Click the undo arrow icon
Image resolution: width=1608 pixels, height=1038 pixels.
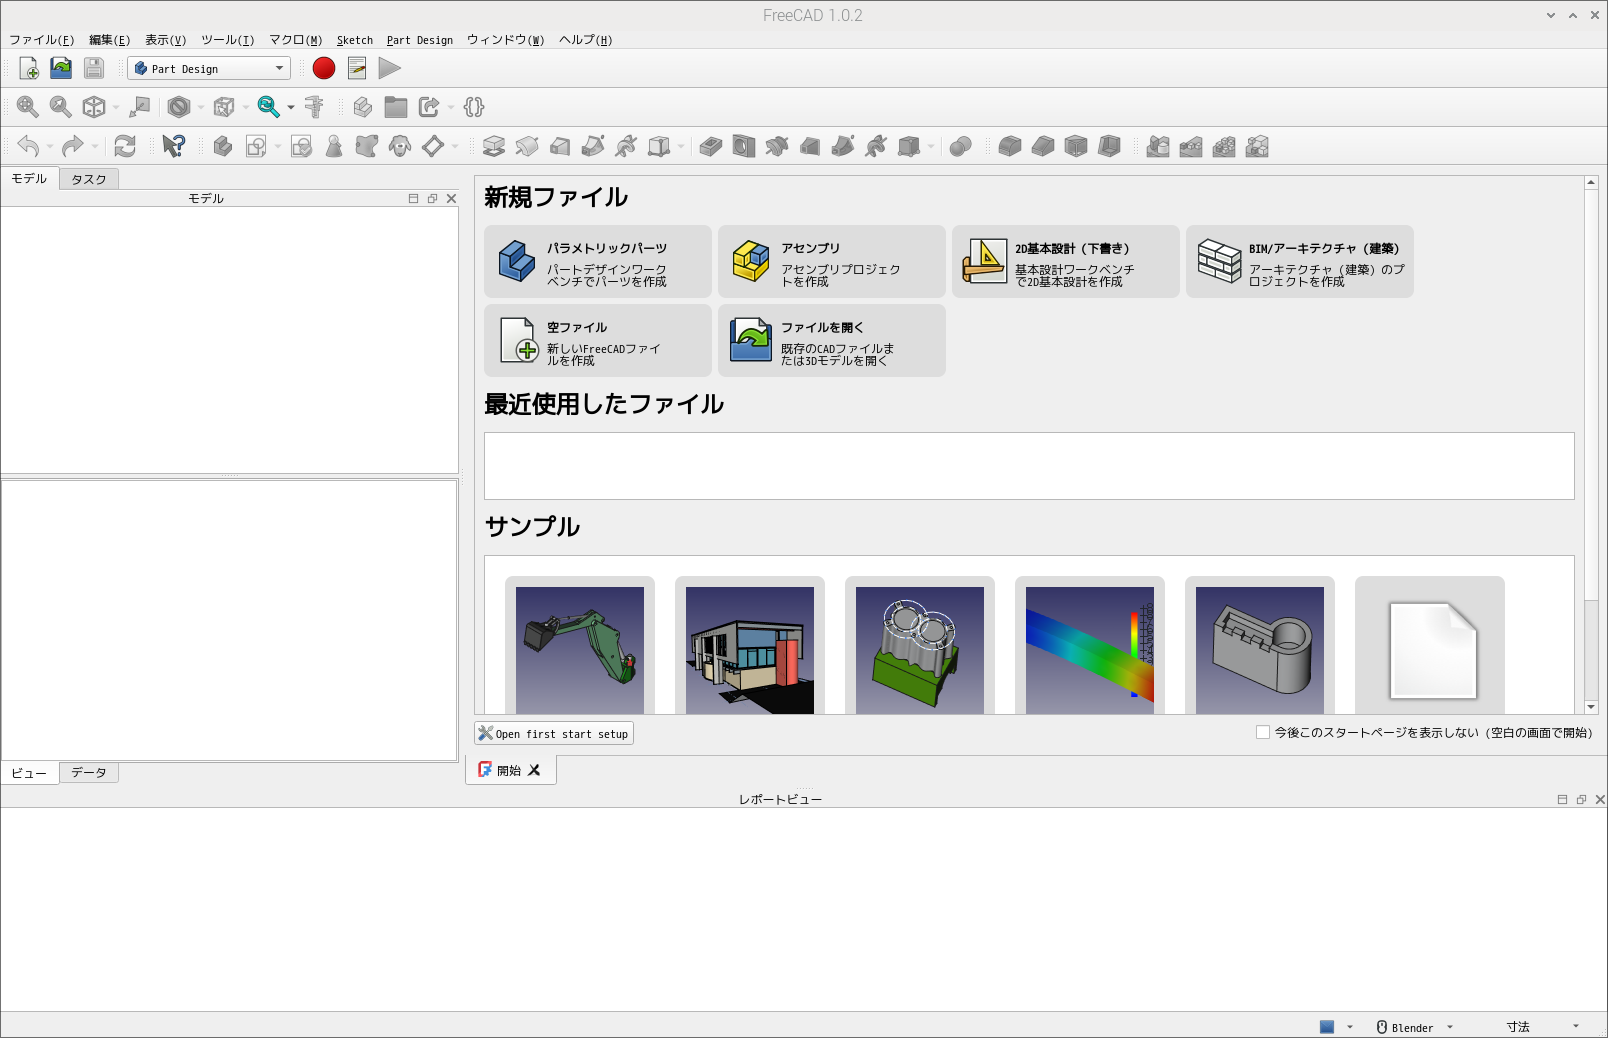(28, 147)
